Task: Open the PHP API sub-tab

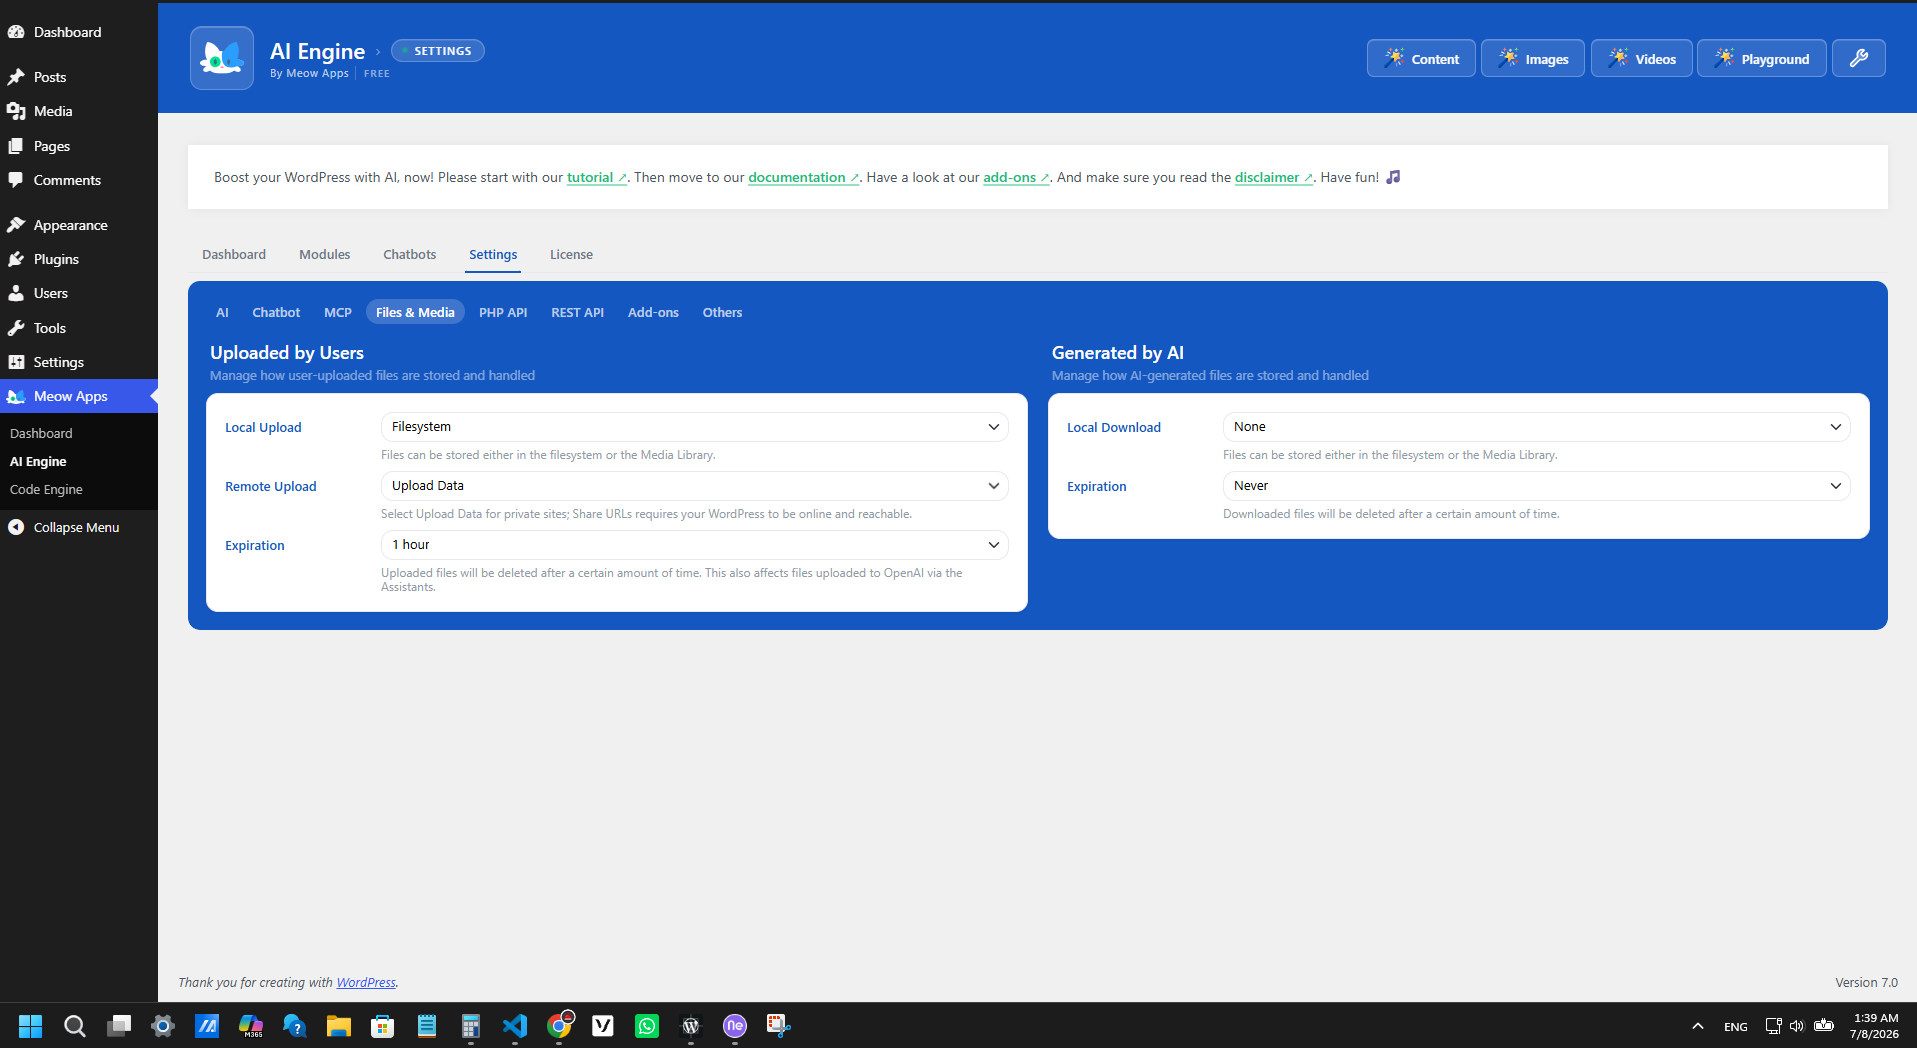Action: coord(503,313)
